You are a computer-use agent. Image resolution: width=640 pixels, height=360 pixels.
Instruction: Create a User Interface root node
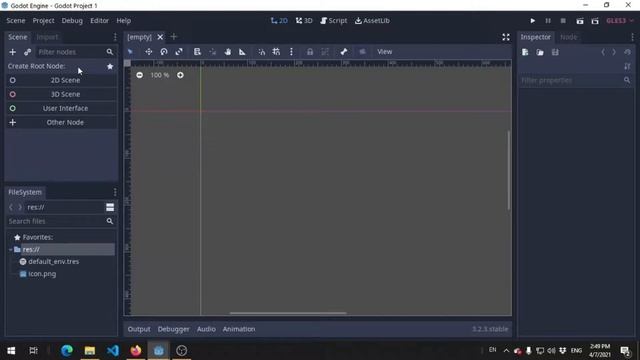coord(62,109)
